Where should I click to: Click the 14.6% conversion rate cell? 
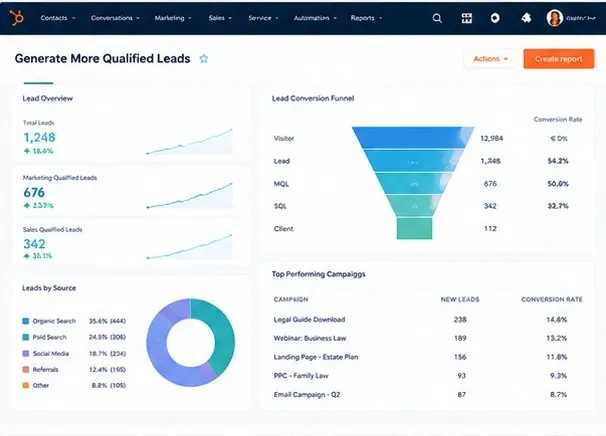pos(557,320)
